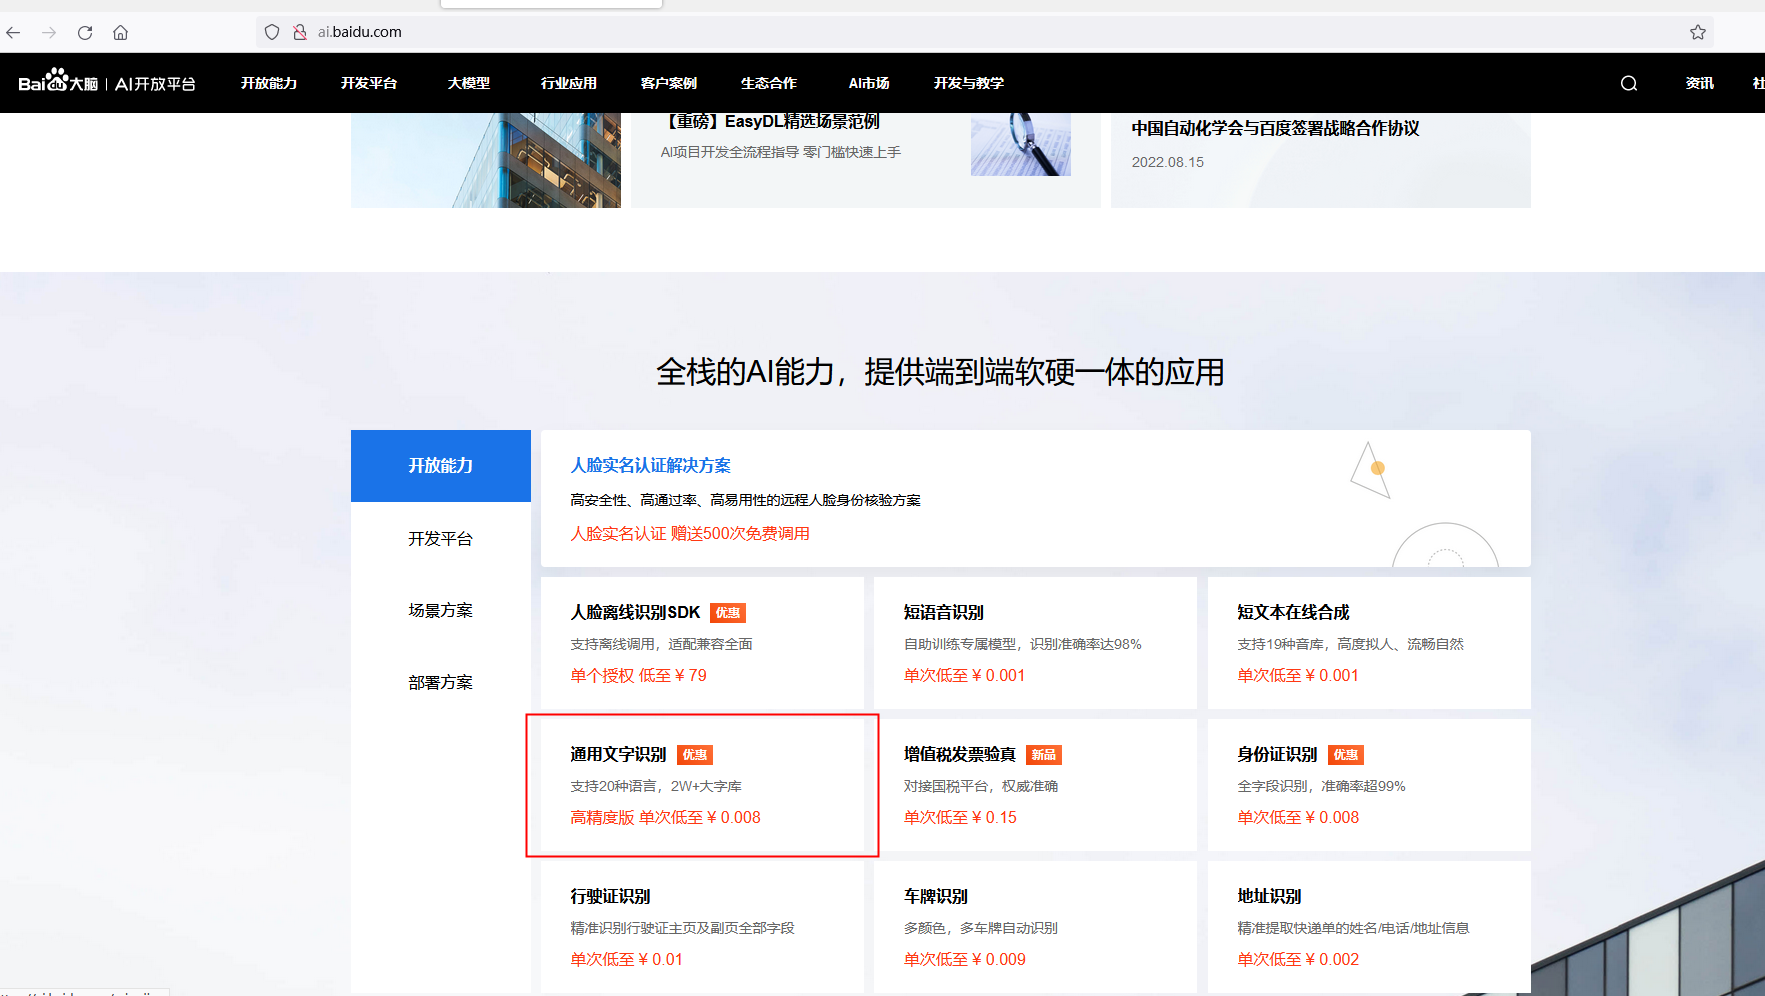Click heading 全栈的AI能力，提供端到端软硬一体的应用
Screen dimensions: 1765x996
click(x=940, y=372)
